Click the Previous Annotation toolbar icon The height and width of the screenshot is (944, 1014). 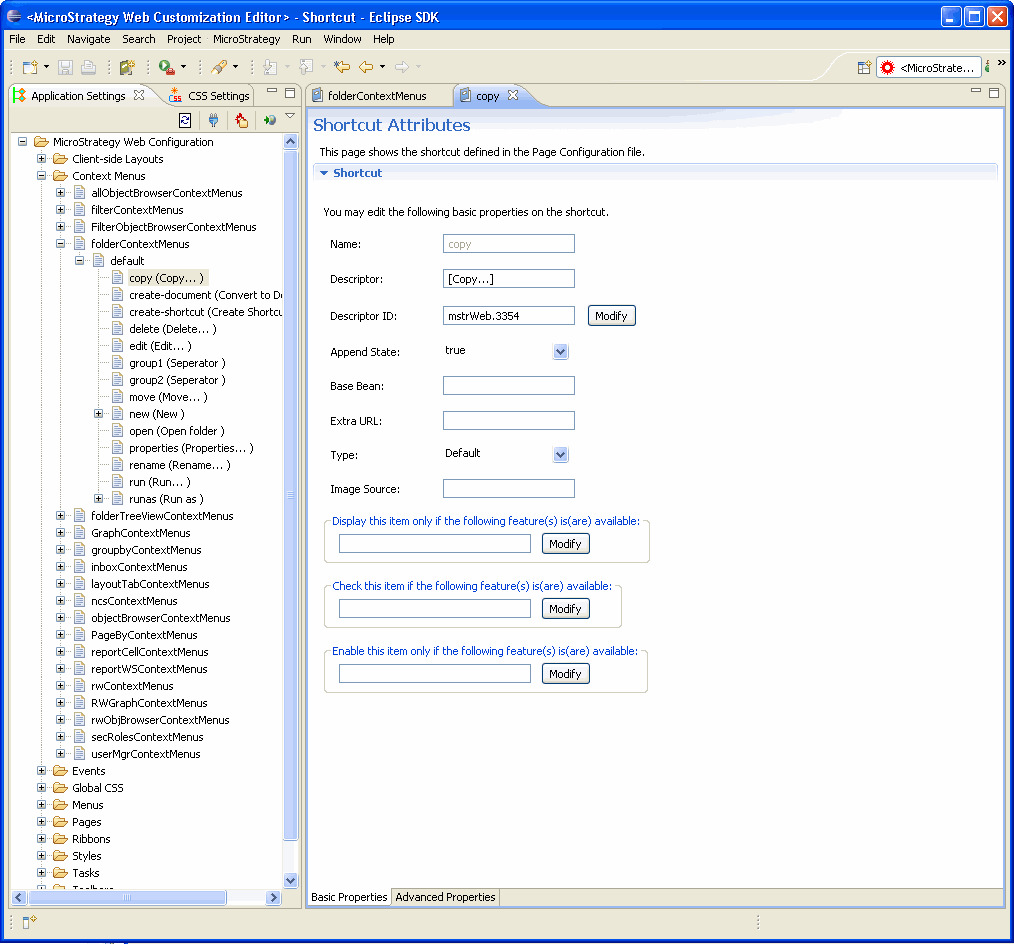click(306, 67)
